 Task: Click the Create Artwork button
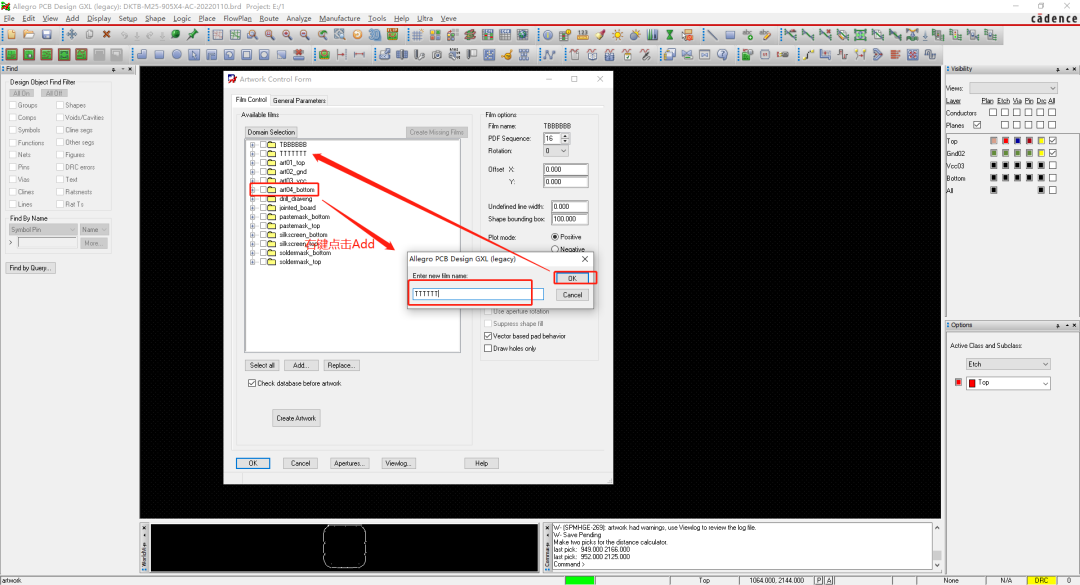tap(296, 418)
